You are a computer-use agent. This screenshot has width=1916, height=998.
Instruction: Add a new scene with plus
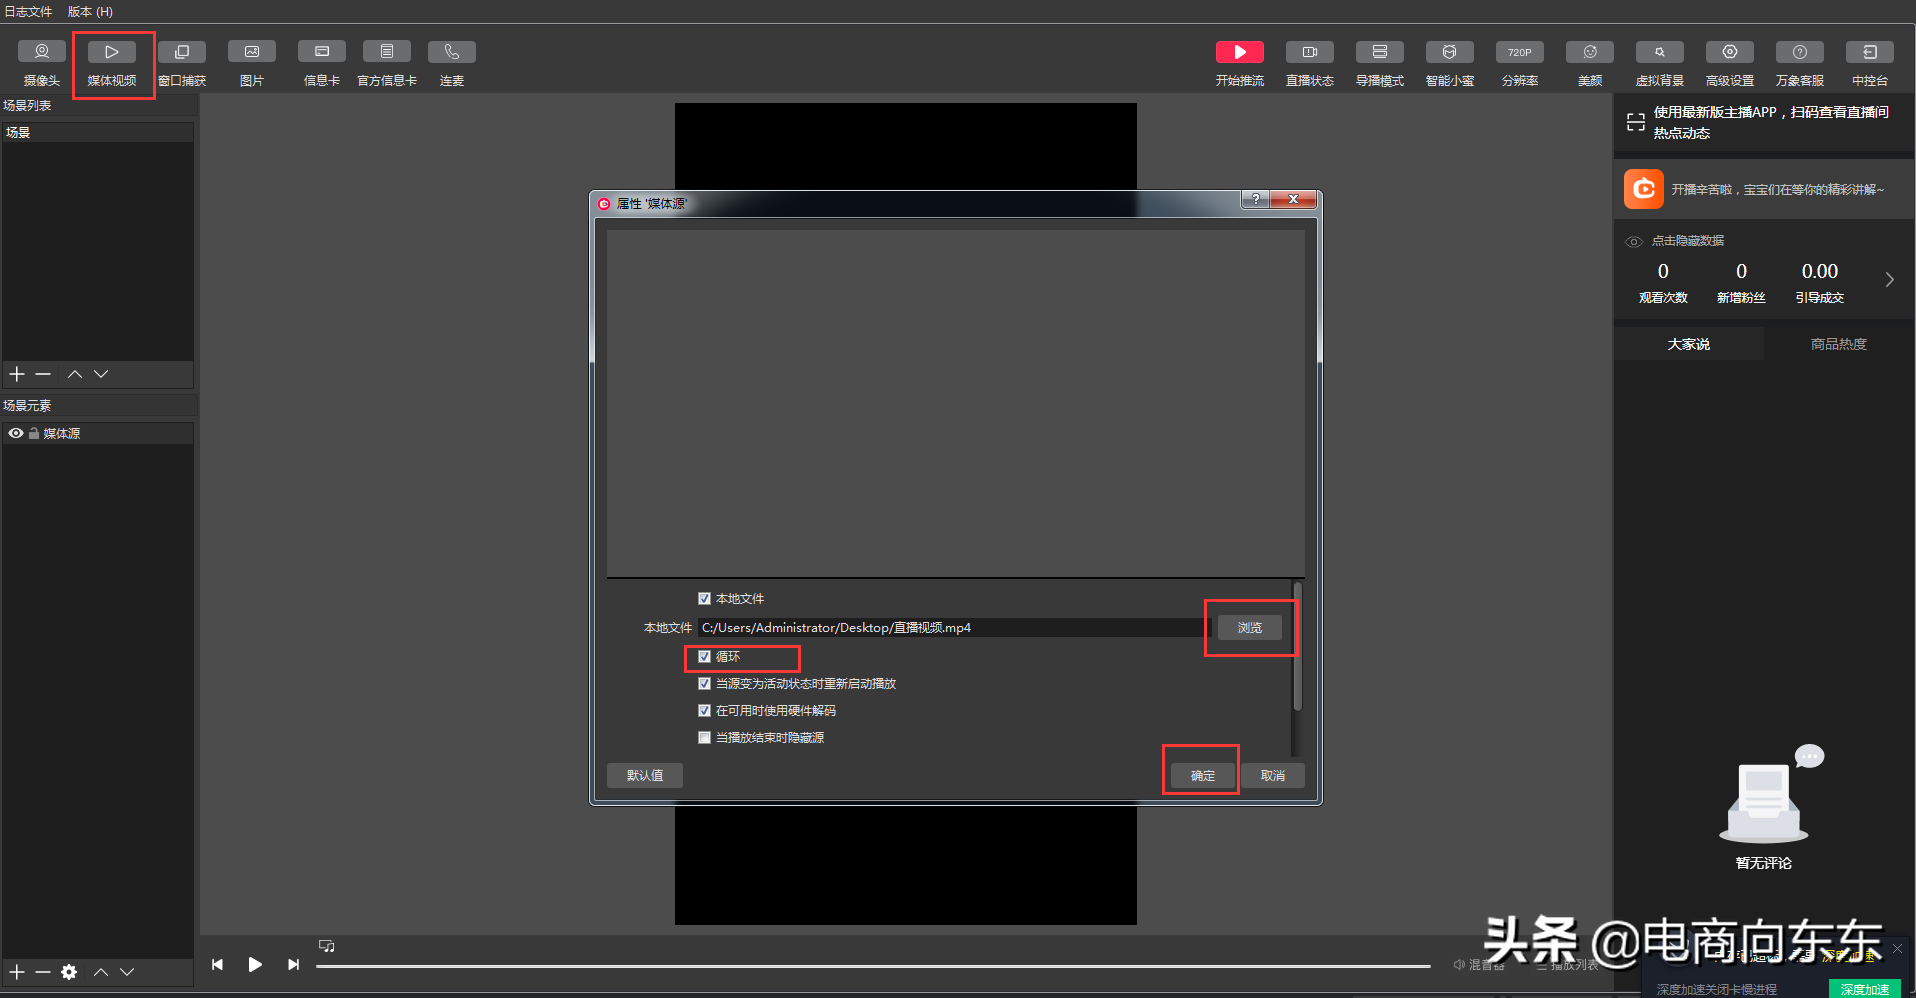click(17, 374)
